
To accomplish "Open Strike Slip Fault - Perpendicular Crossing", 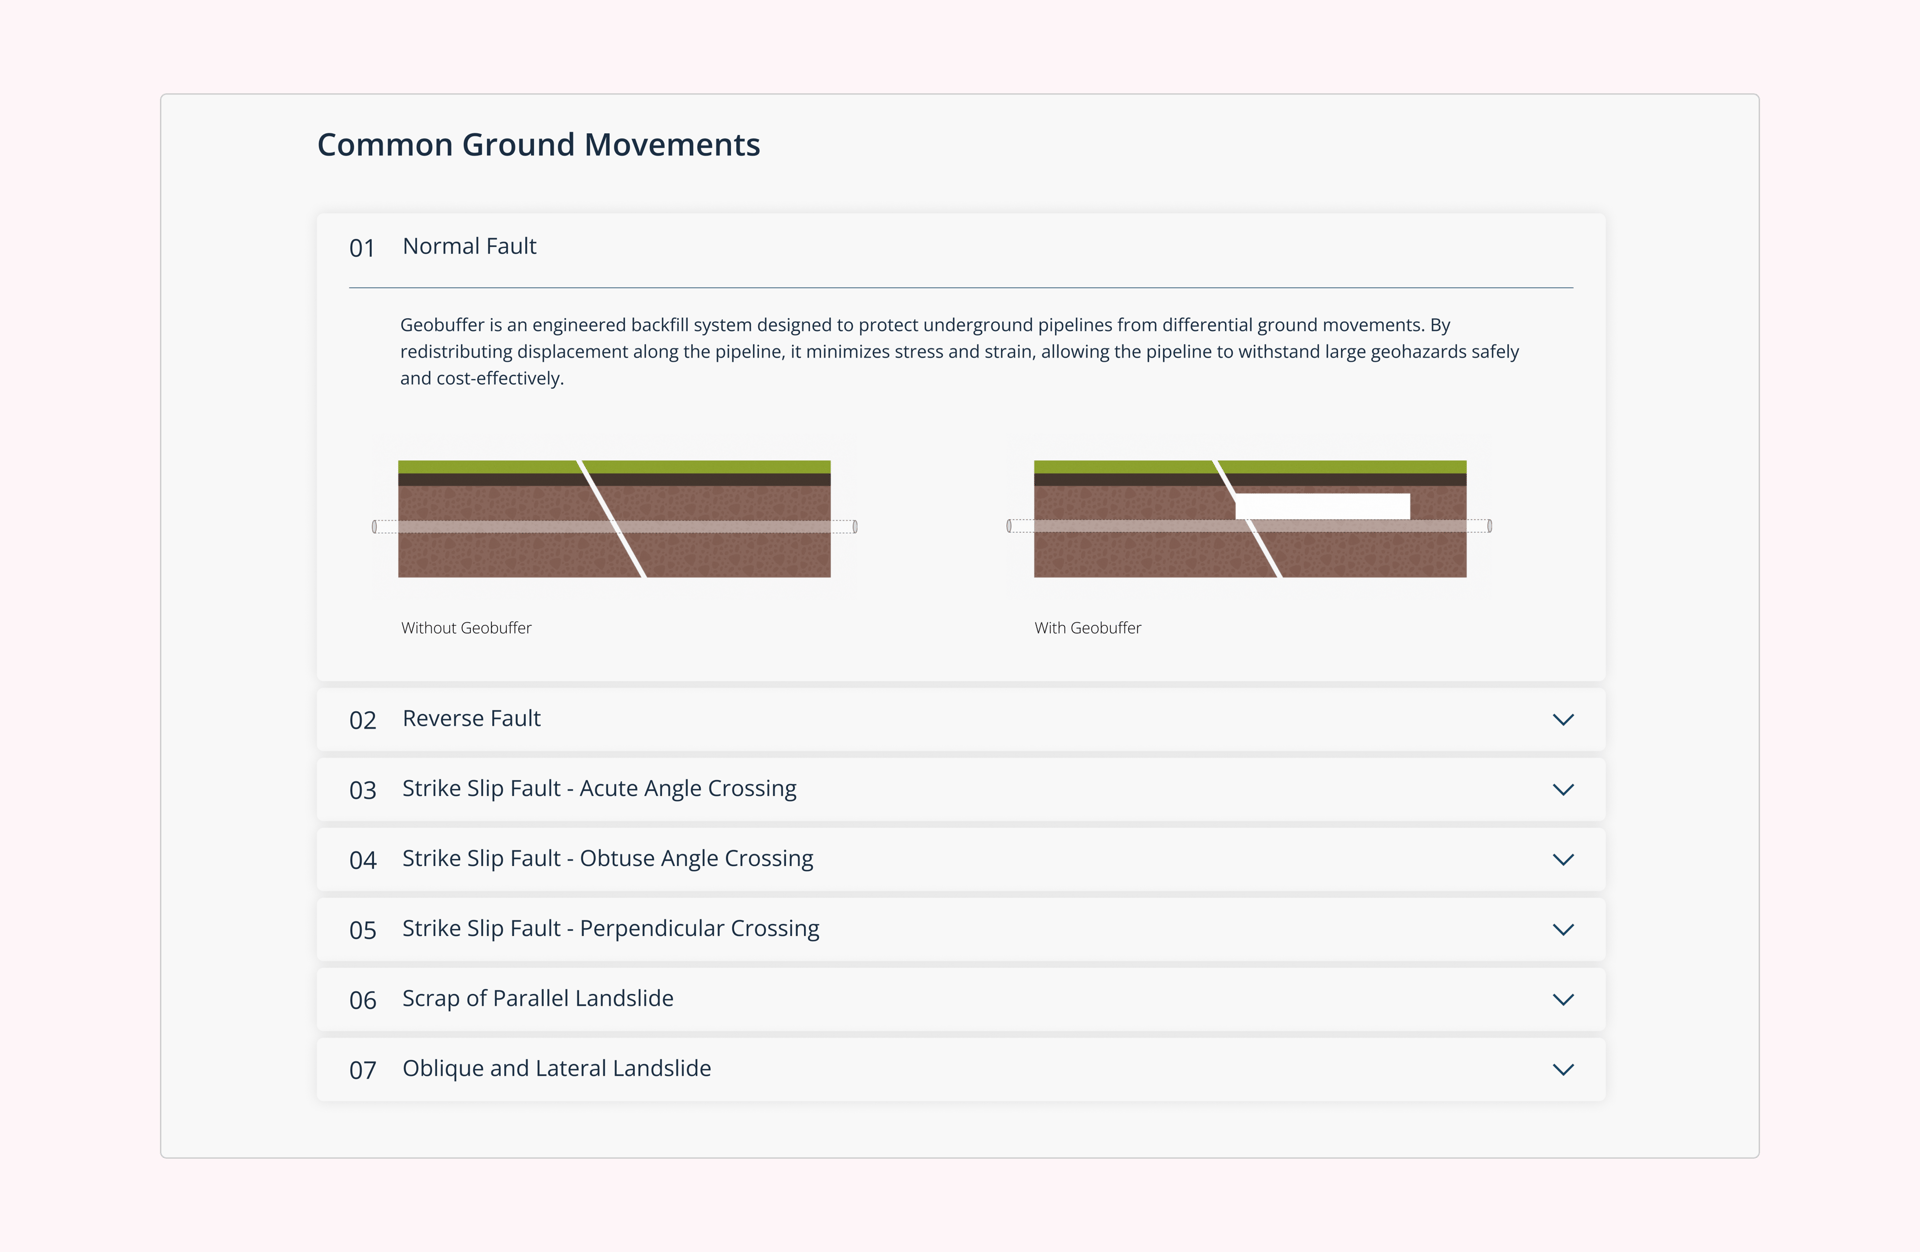I will [x=610, y=929].
